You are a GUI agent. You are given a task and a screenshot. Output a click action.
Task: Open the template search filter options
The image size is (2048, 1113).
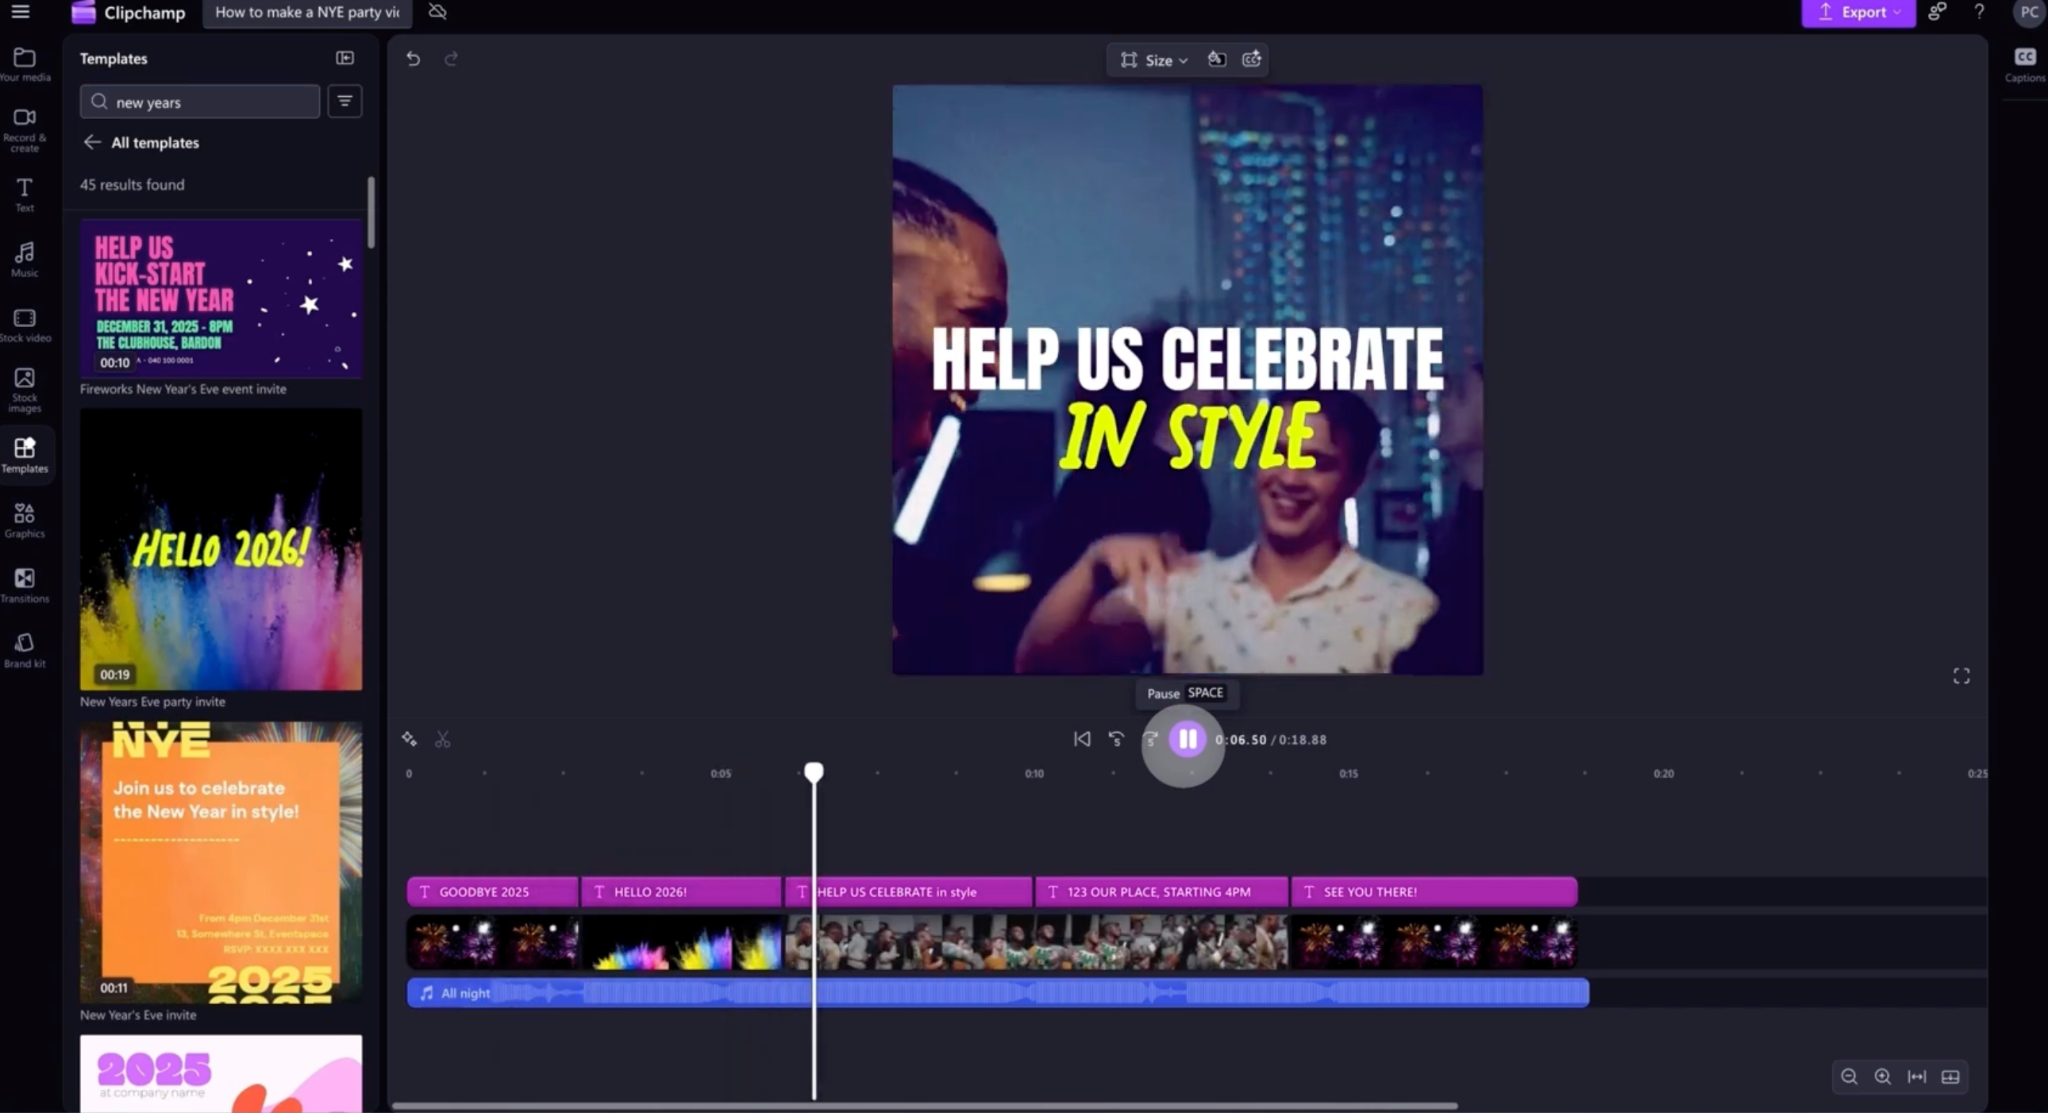click(344, 101)
